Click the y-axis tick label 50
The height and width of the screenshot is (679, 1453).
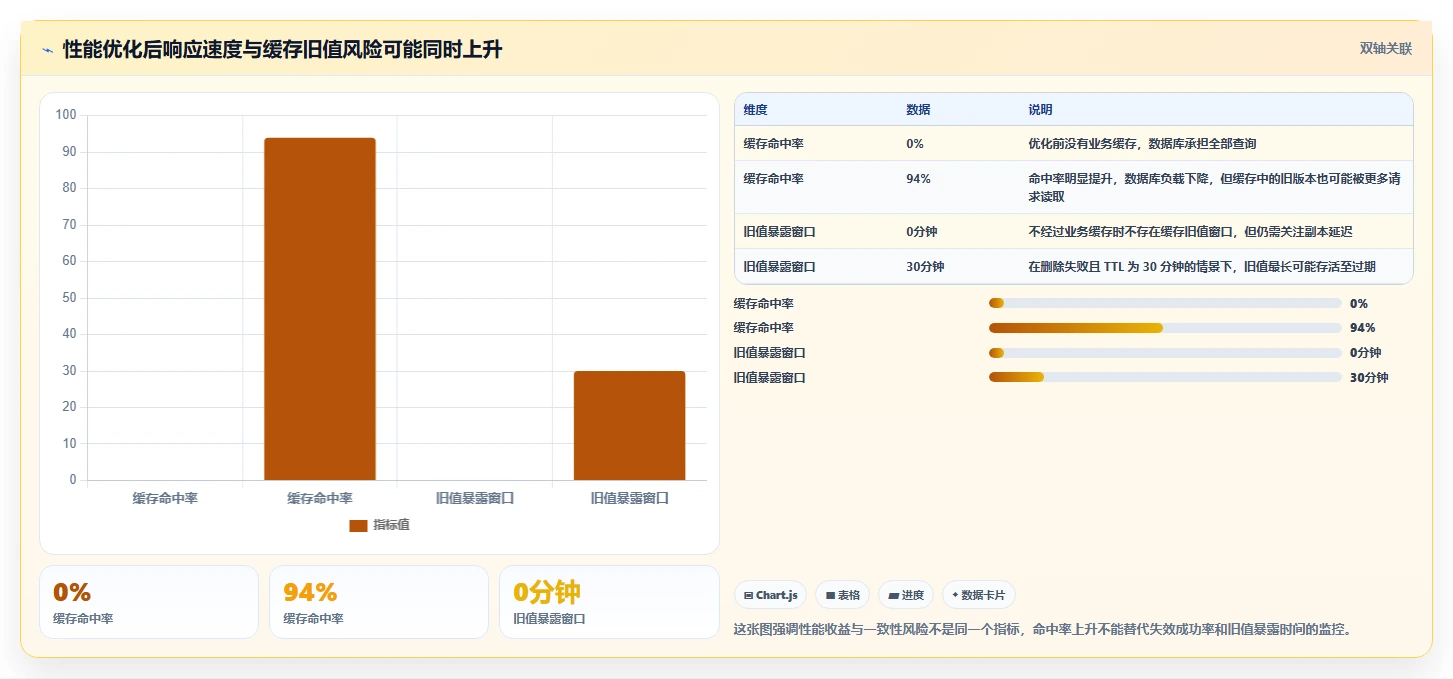[x=70, y=297]
